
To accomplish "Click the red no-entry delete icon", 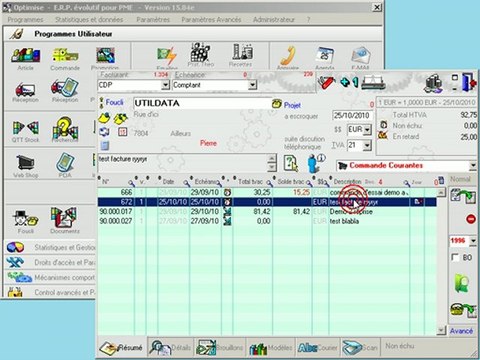I will pyautogui.click(x=471, y=219).
